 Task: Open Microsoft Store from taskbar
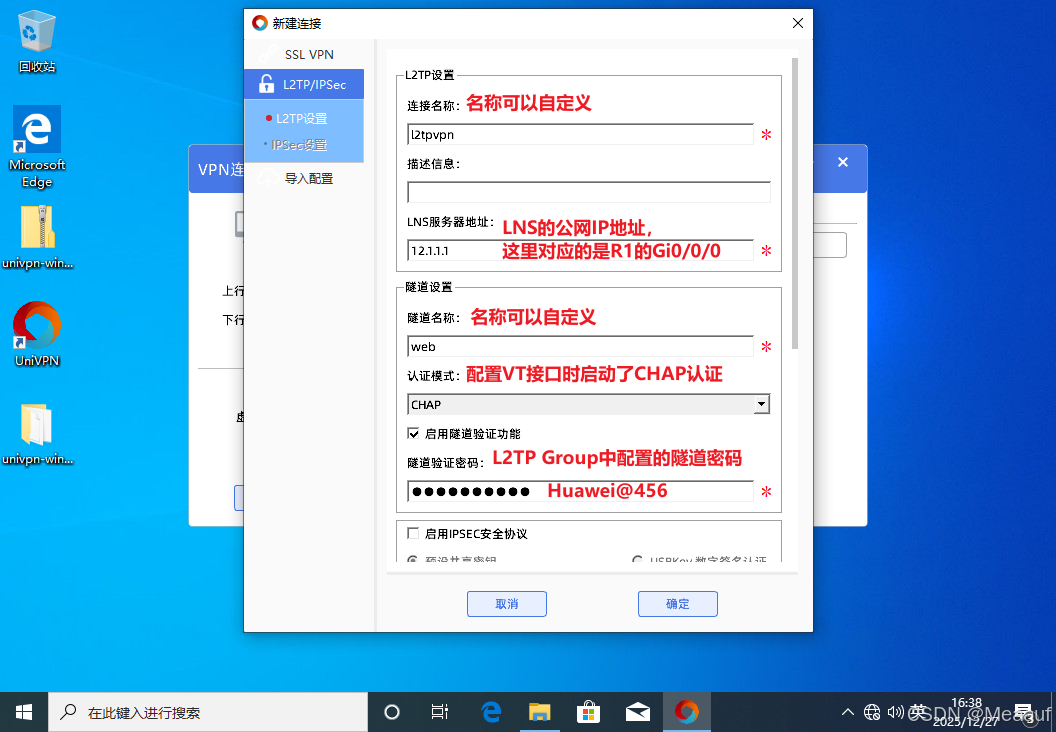pyautogui.click(x=588, y=712)
